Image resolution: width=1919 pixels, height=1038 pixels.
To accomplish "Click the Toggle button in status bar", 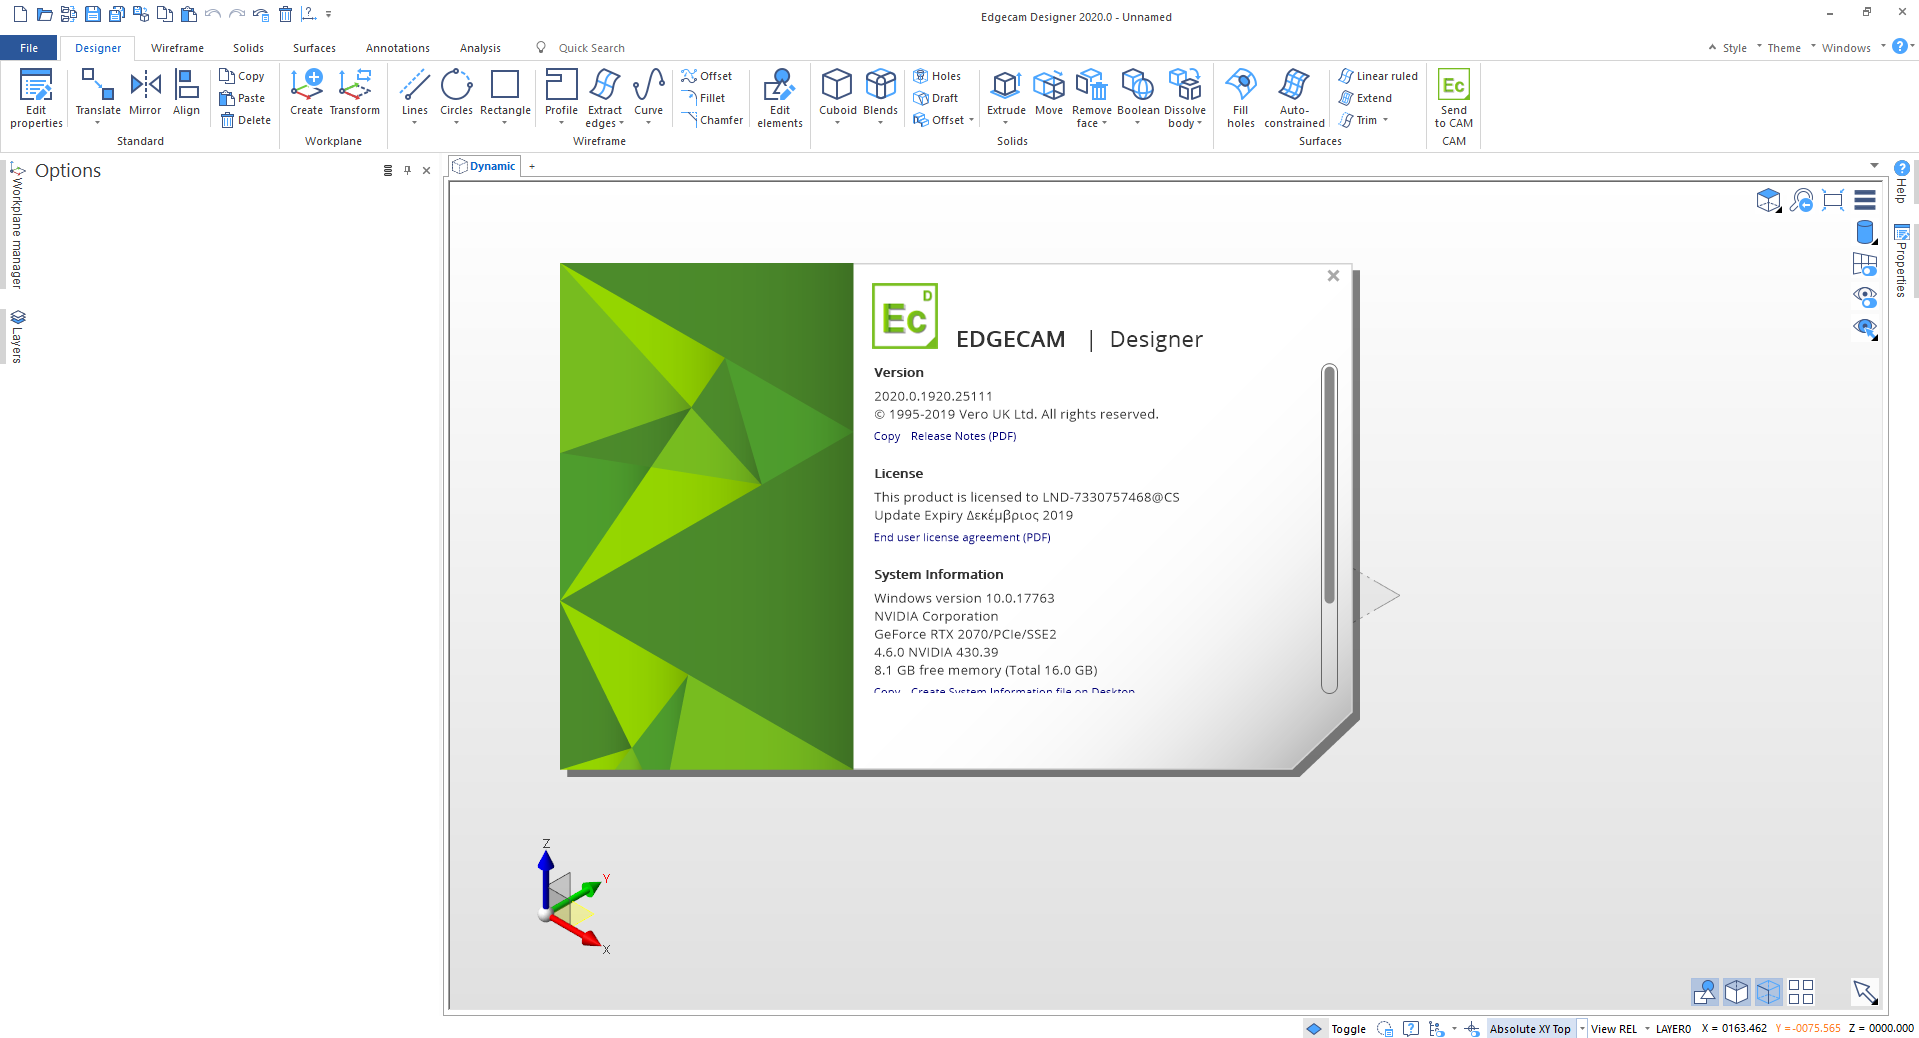I will 1336,1028.
